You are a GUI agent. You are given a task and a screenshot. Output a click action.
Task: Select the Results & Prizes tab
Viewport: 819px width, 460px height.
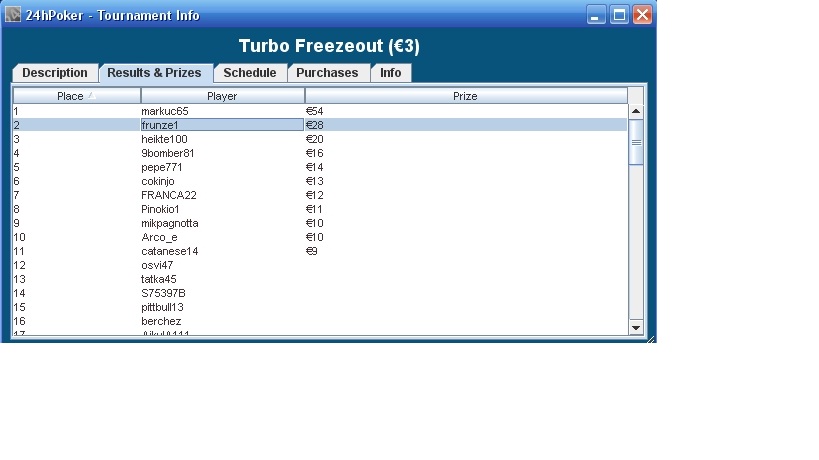155,73
